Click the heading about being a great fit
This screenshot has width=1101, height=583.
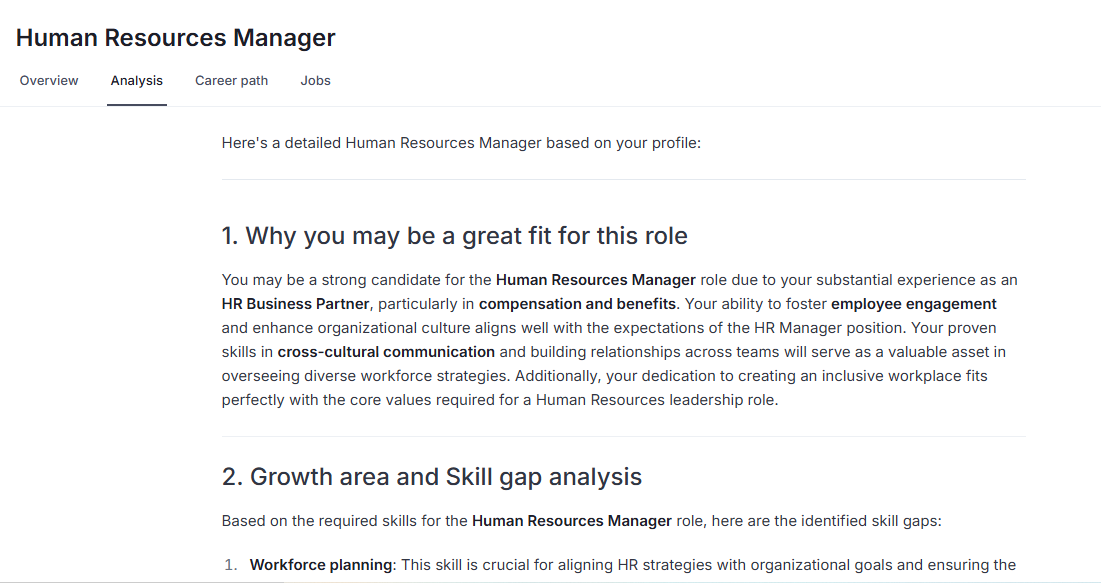(454, 237)
